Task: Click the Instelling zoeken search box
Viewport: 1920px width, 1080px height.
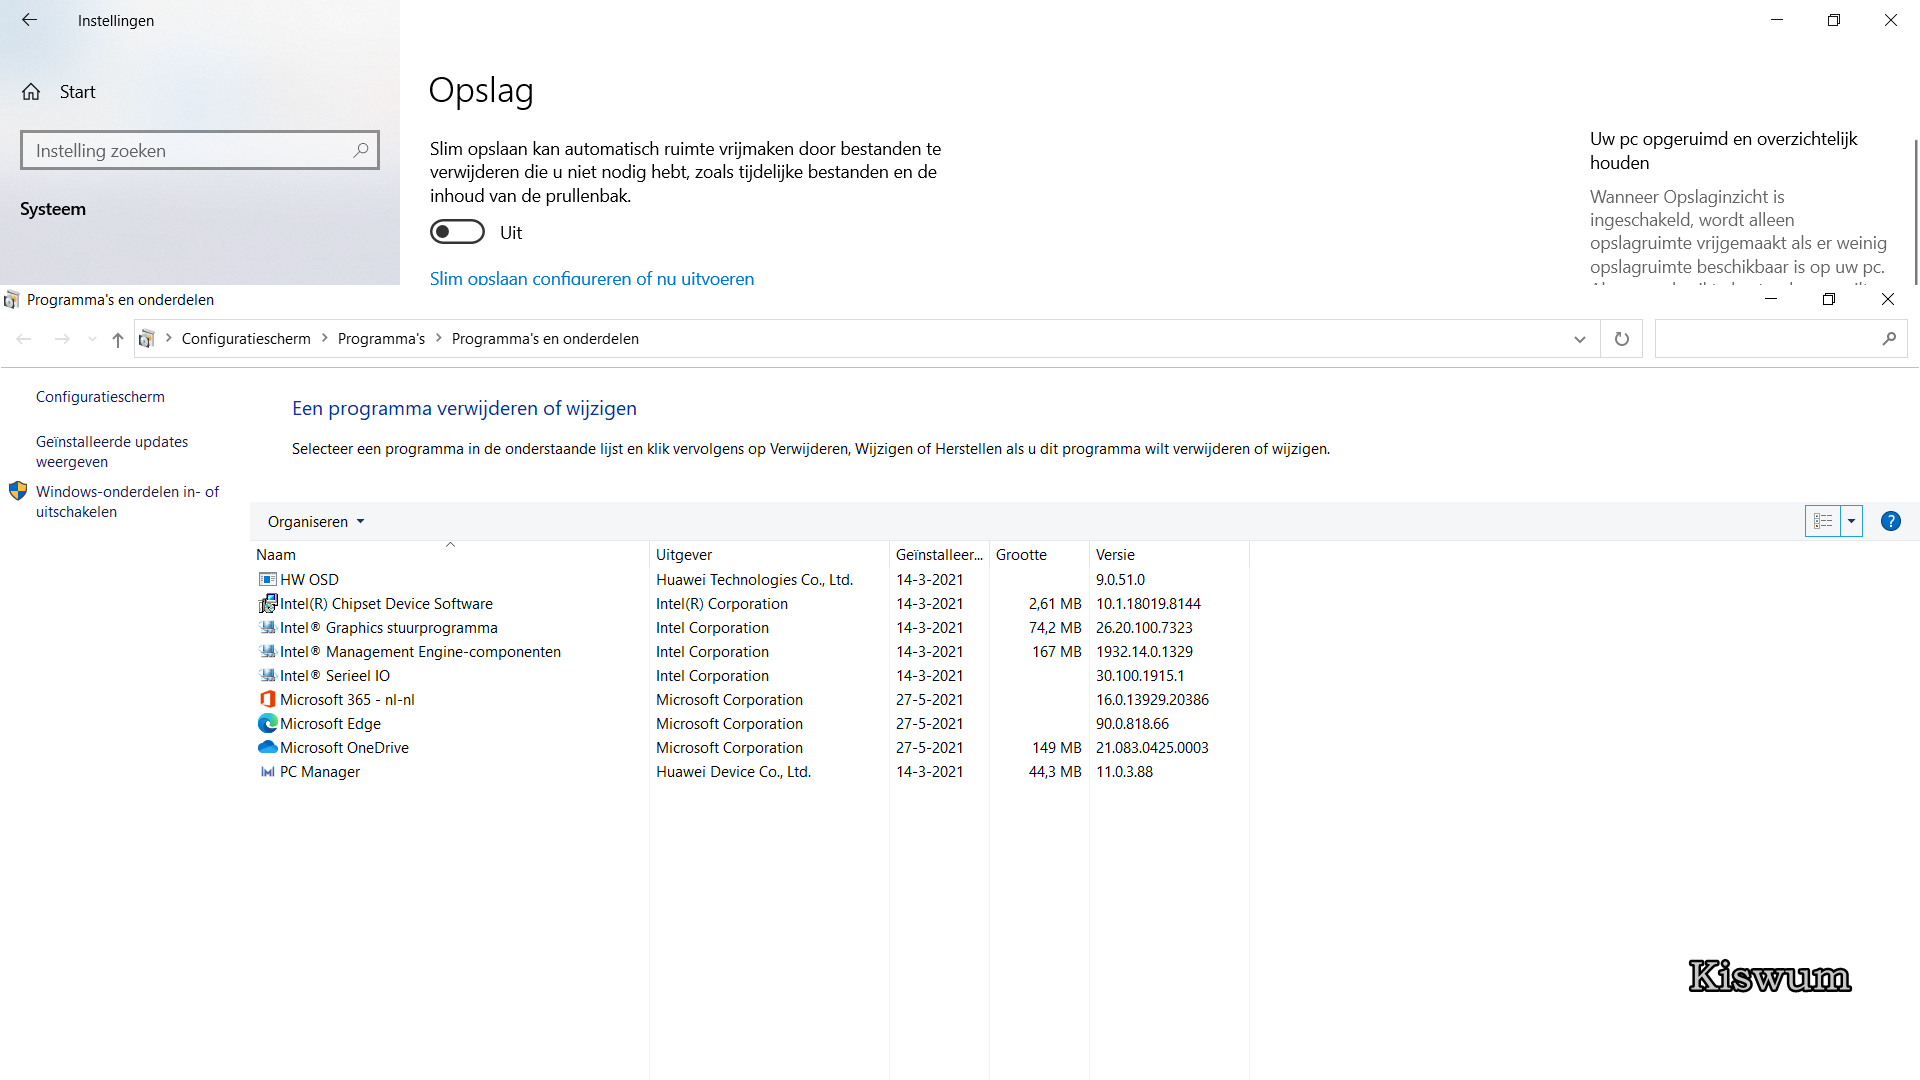Action: click(200, 150)
